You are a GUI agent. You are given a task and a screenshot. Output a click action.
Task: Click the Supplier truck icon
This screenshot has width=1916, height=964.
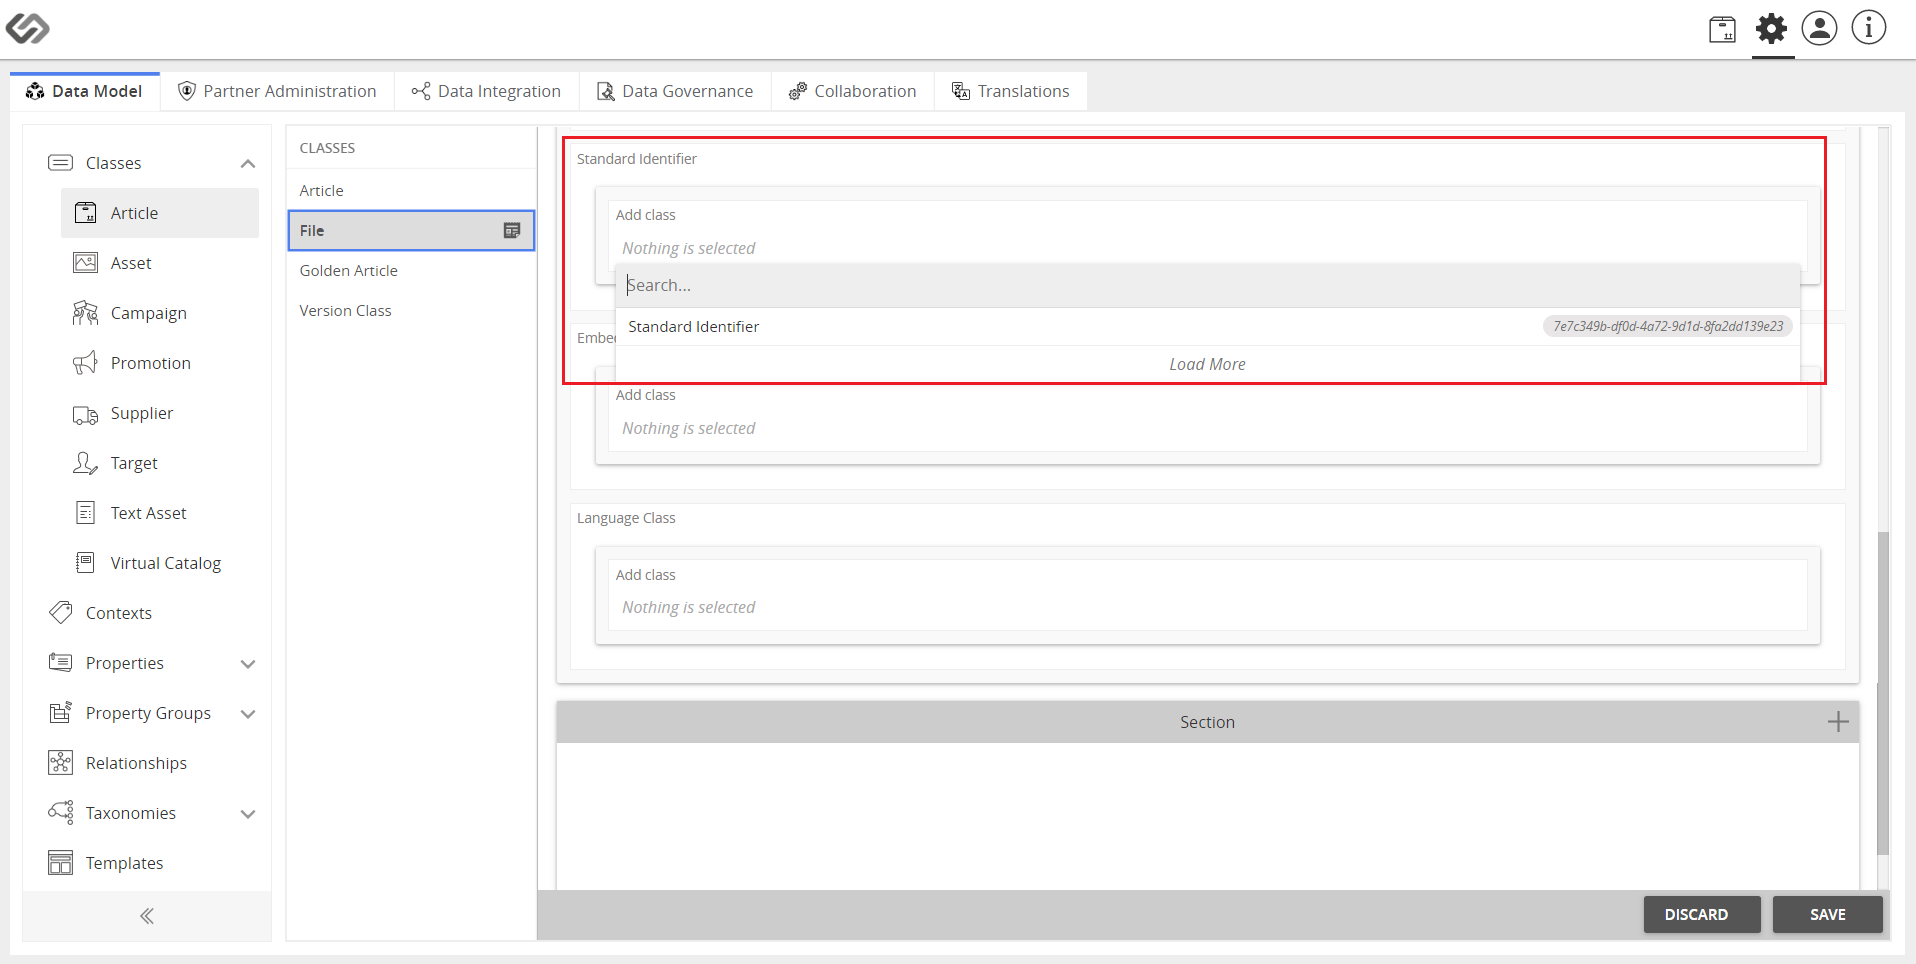click(x=86, y=414)
